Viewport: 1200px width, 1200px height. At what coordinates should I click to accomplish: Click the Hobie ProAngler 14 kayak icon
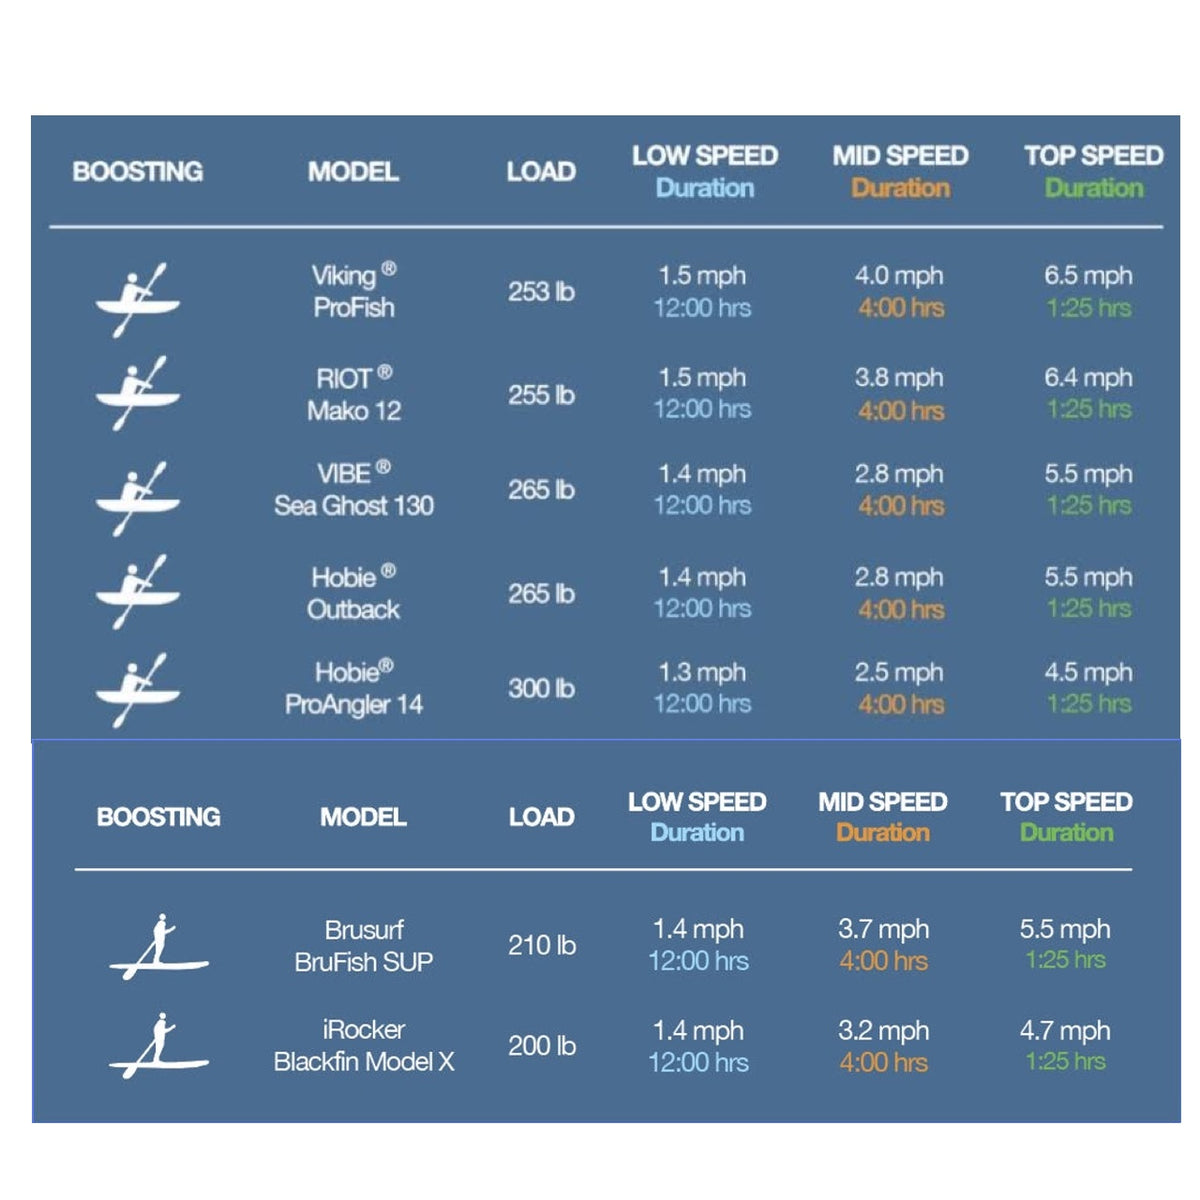138,689
